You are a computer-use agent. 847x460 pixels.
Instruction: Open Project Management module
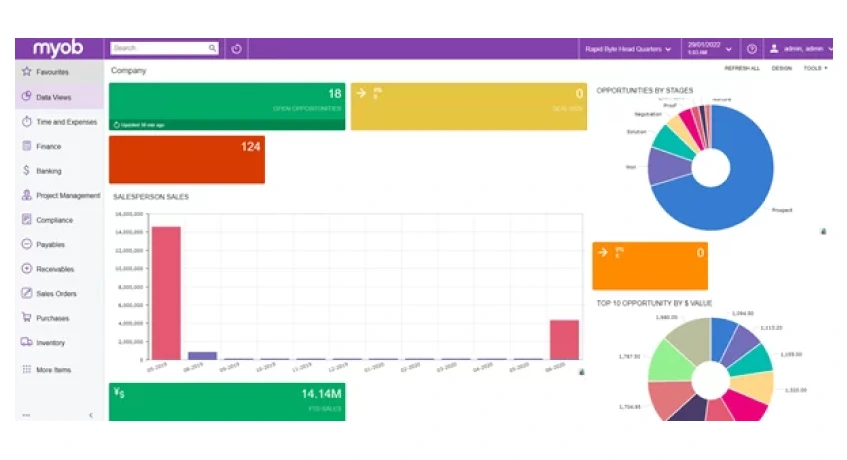click(59, 195)
